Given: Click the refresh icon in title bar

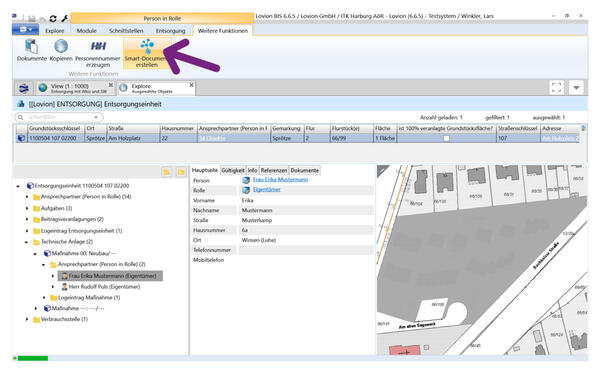Looking at the screenshot, I should 53,18.
